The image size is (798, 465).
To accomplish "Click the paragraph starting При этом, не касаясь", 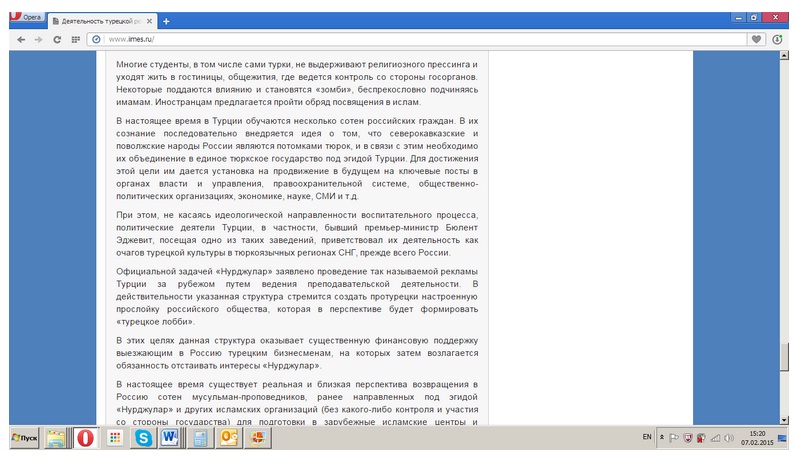I will pos(297,234).
